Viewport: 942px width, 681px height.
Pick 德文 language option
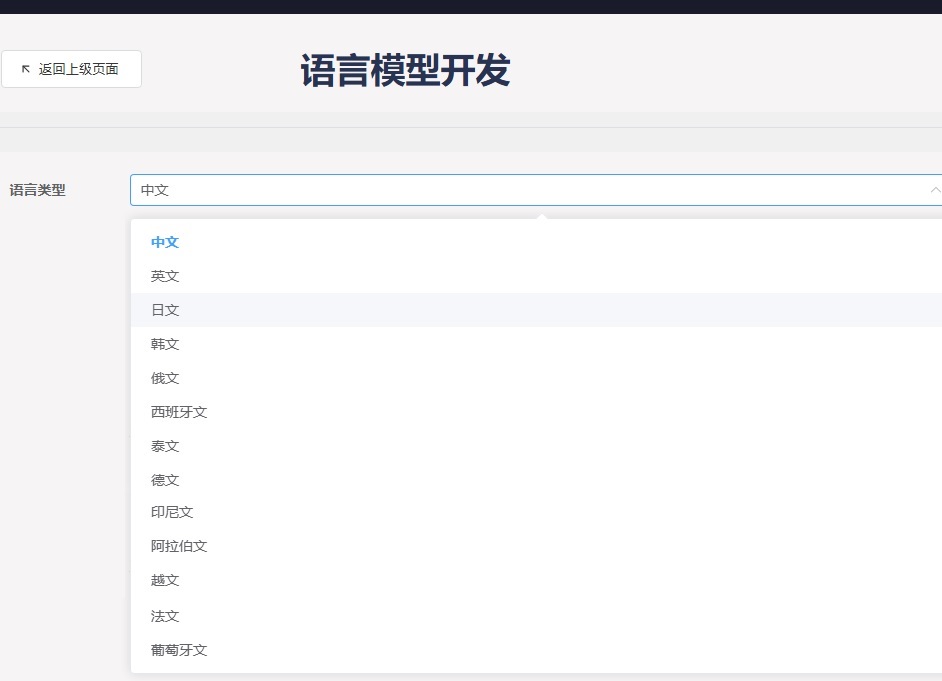[x=165, y=480]
